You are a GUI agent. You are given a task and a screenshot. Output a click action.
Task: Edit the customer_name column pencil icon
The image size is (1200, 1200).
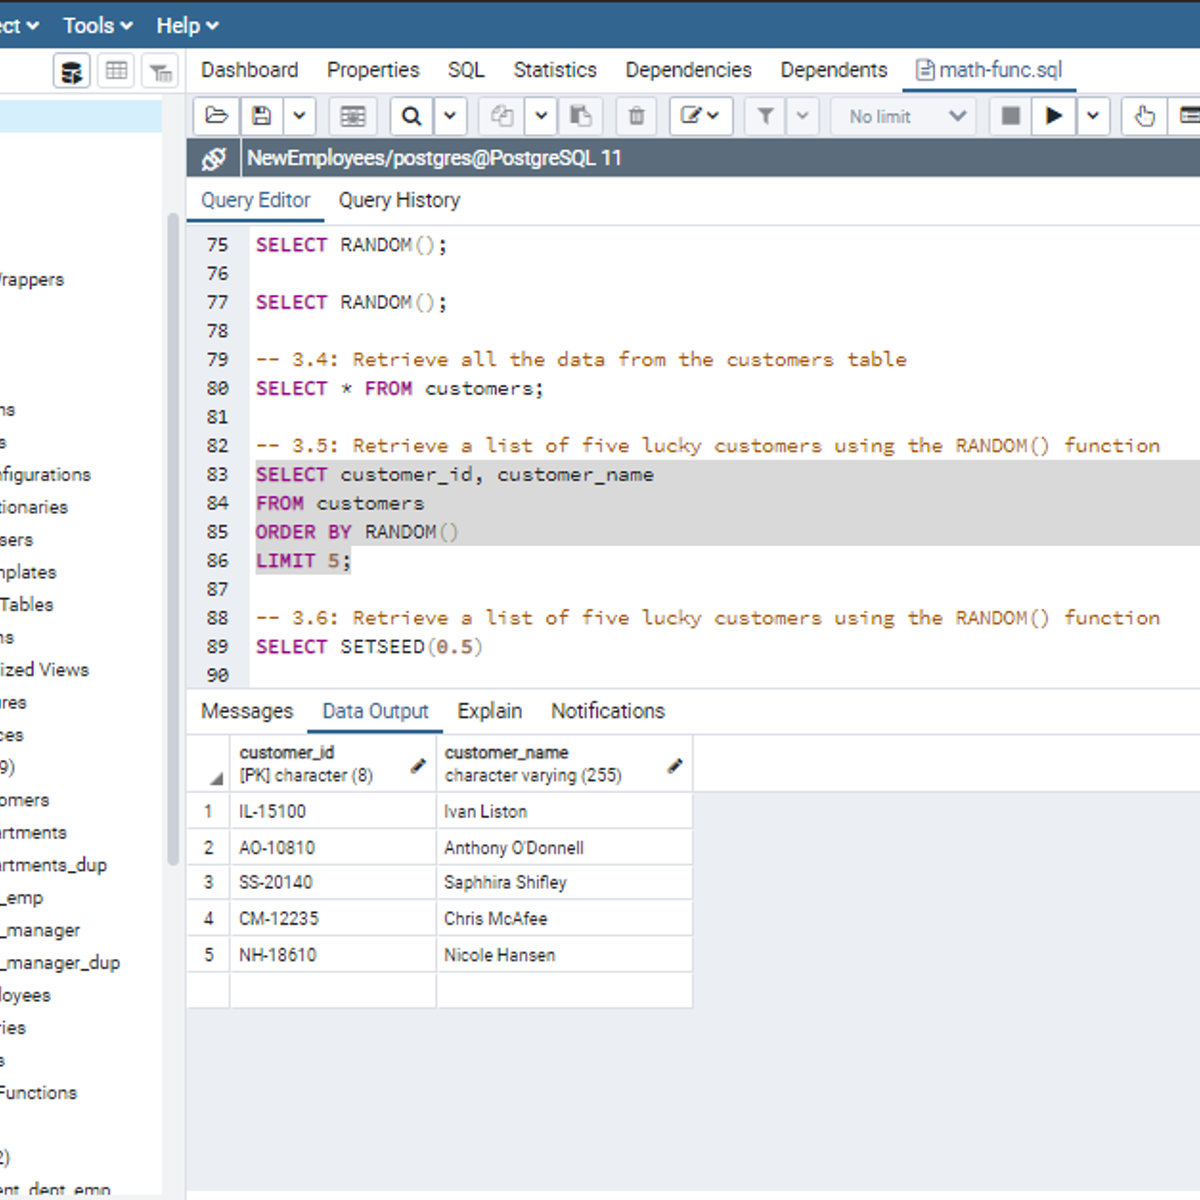pos(675,766)
